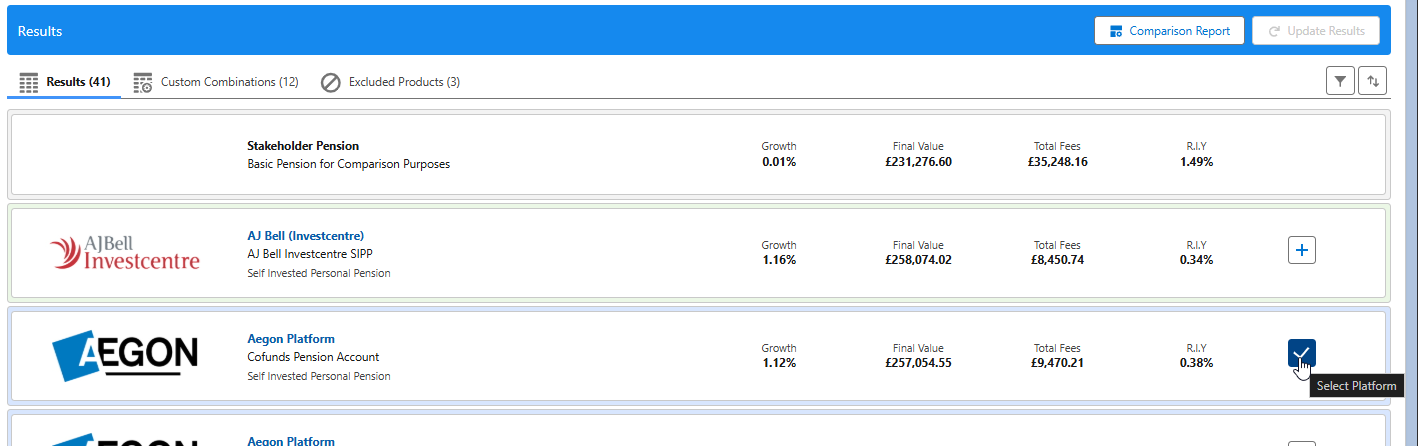Screen dimensions: 1418x446
Task: Click final value £257,054.55
Action: pyautogui.click(x=918, y=363)
